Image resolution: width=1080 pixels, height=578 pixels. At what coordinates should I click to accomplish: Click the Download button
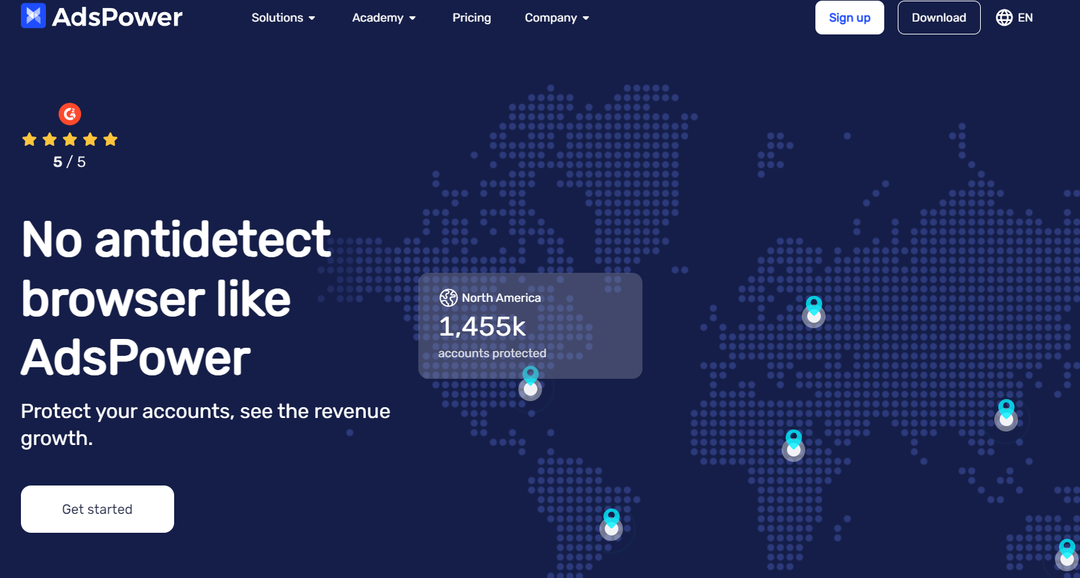tap(939, 18)
